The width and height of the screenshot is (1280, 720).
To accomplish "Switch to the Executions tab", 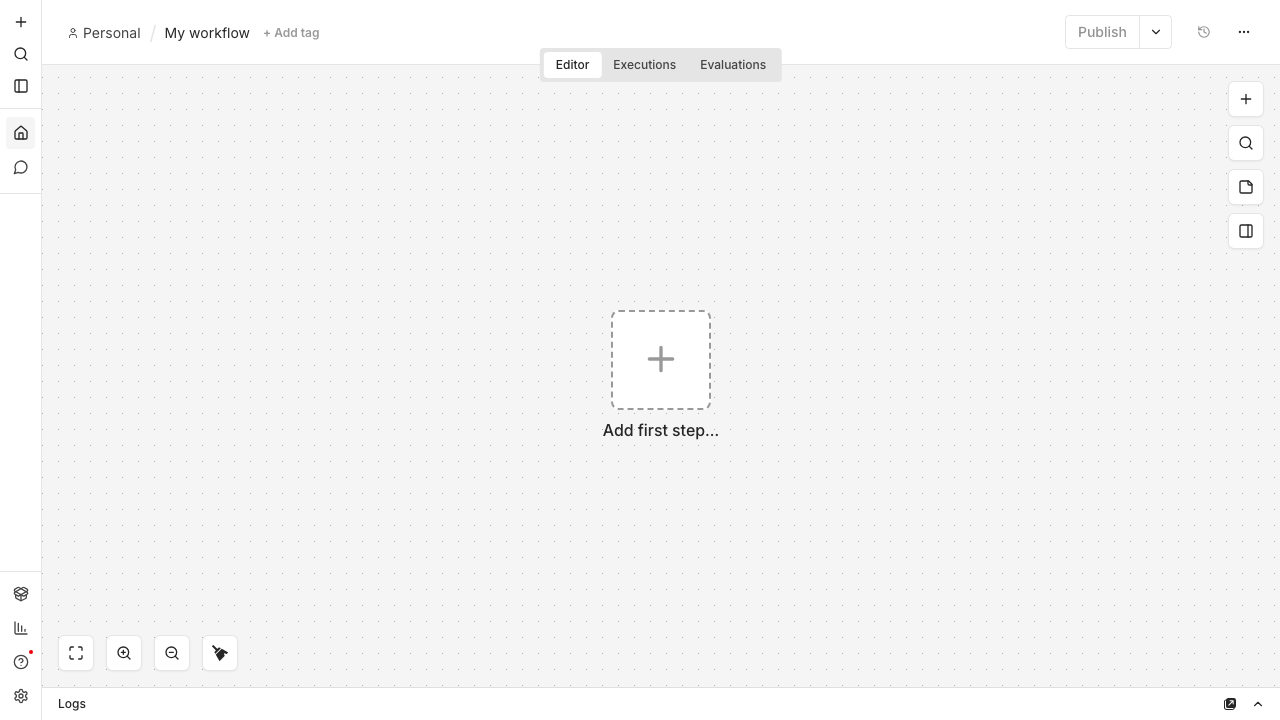I will pos(644,65).
